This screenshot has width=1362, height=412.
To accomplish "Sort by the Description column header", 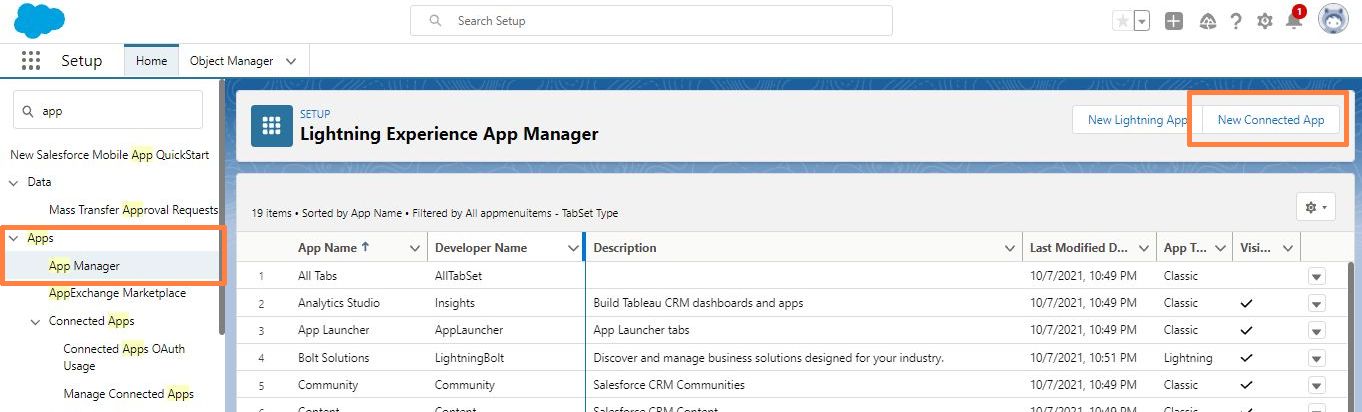I will tap(625, 248).
